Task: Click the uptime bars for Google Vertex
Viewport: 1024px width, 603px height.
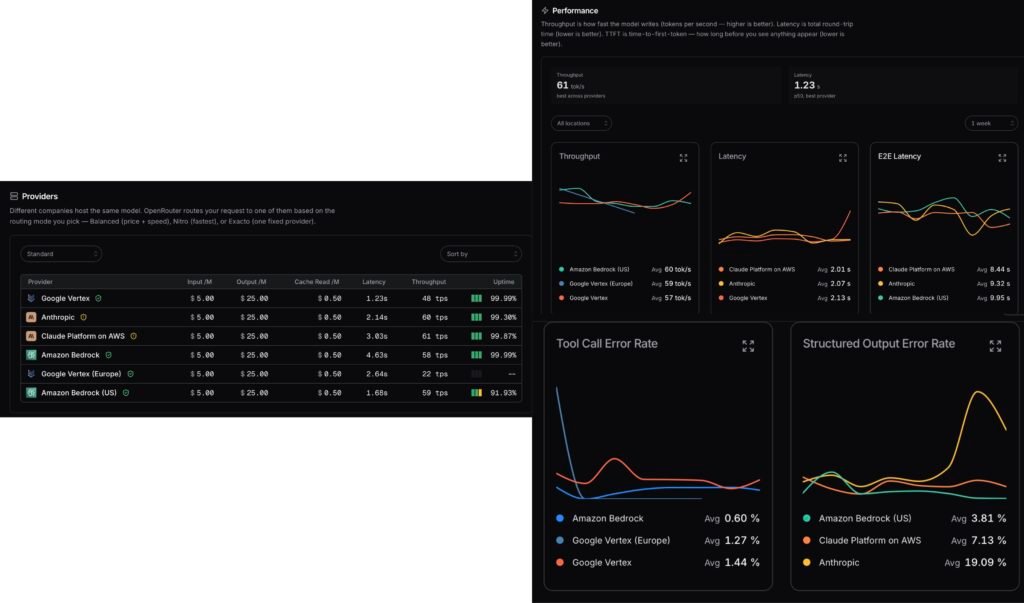Action: pos(476,298)
